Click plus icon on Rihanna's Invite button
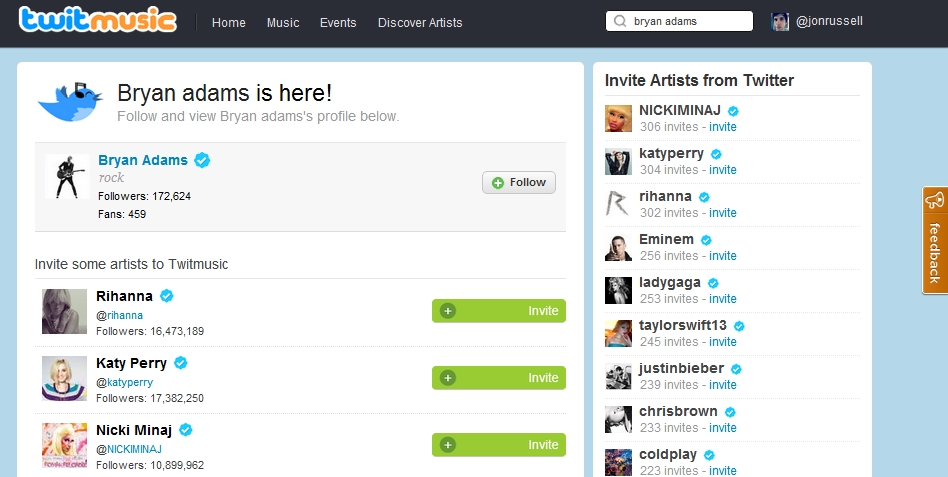Viewport: 948px width, 477px height. pyautogui.click(x=447, y=311)
